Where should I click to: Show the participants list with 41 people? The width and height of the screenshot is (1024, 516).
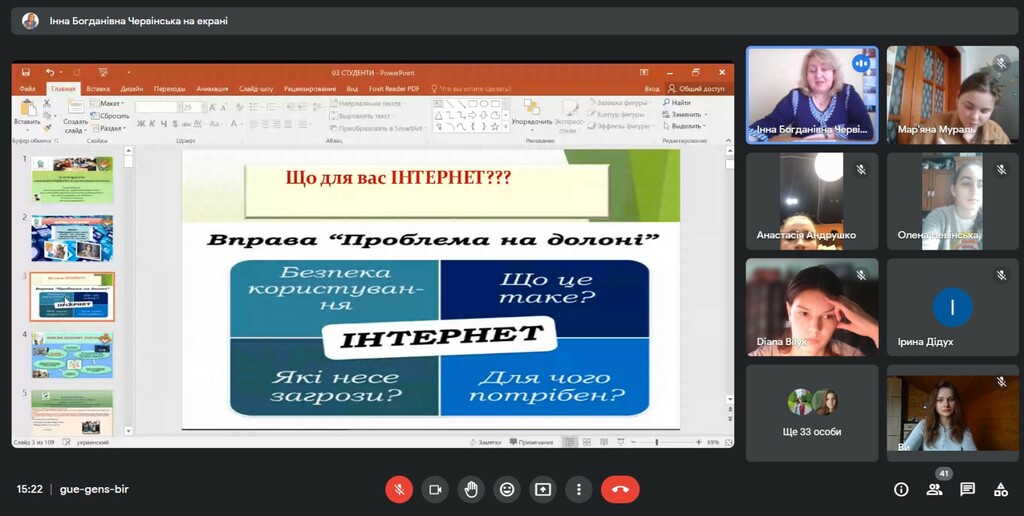(x=934, y=489)
